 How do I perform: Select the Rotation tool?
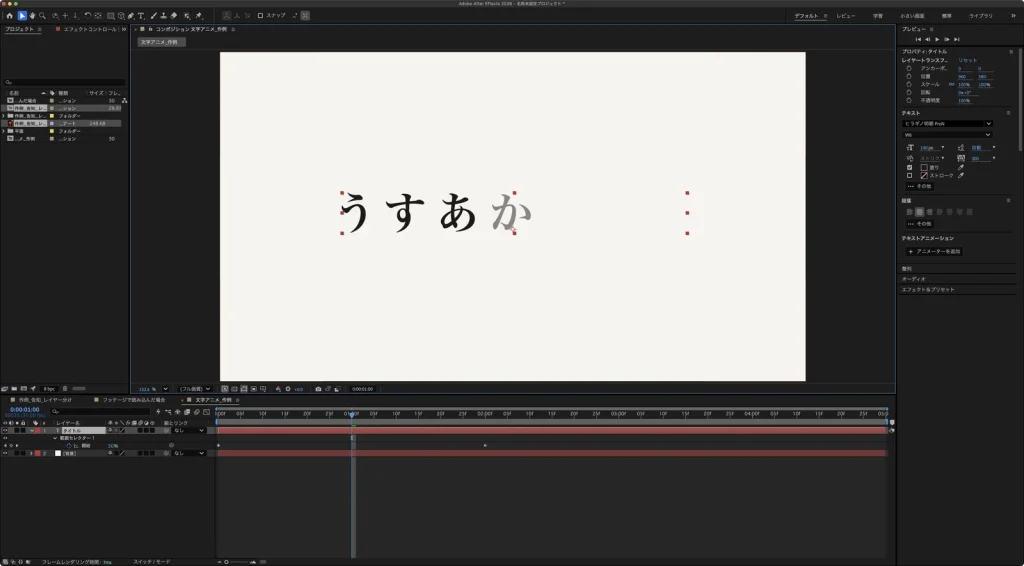[x=88, y=16]
